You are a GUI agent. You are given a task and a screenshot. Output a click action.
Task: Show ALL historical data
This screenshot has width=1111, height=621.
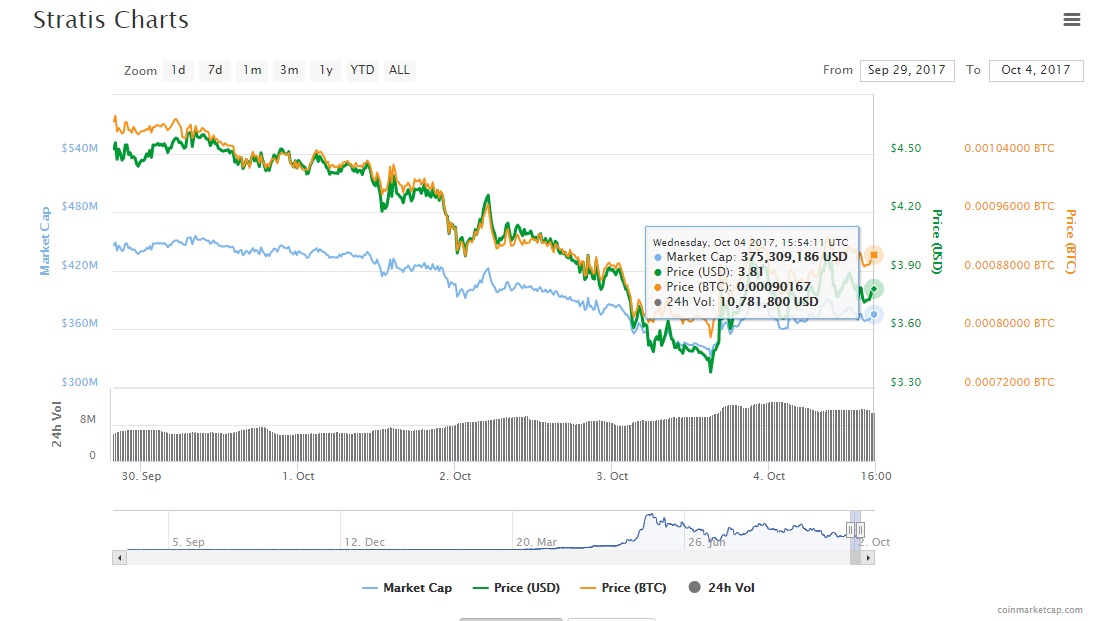point(399,70)
